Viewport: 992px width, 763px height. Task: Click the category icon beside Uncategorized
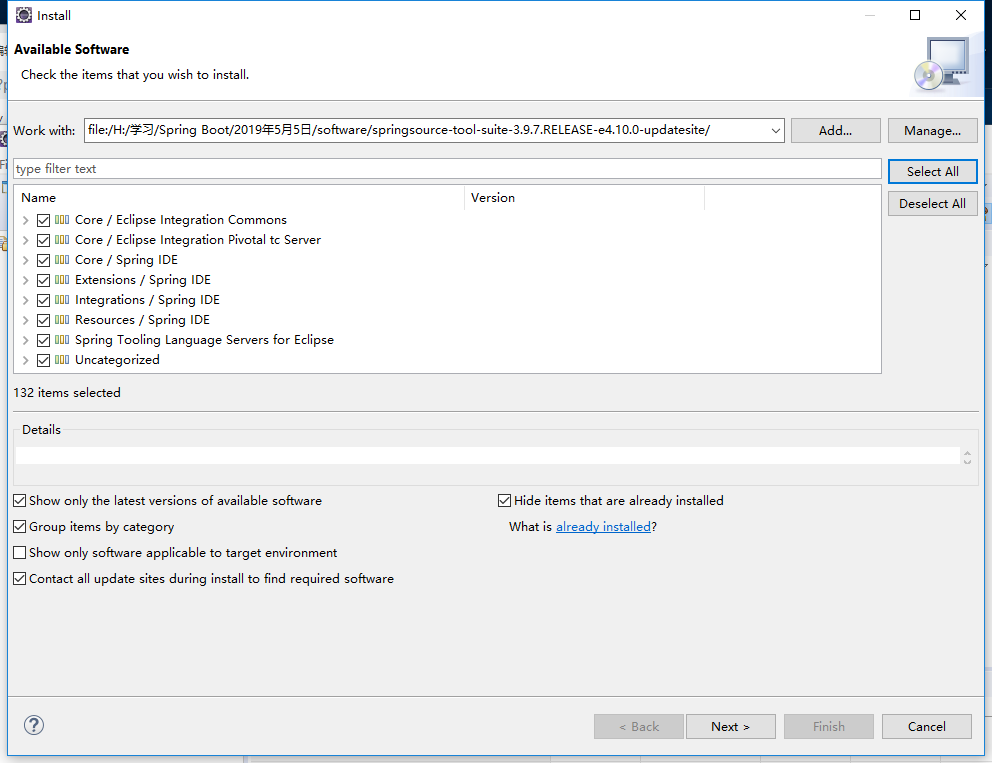(x=62, y=359)
